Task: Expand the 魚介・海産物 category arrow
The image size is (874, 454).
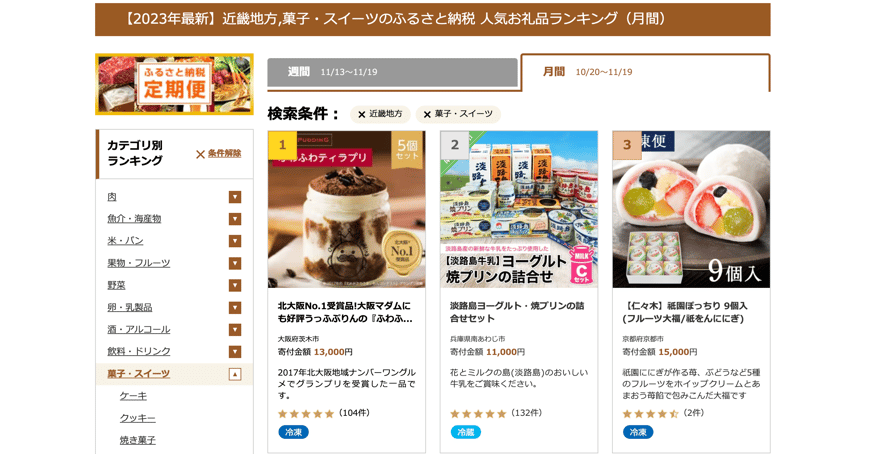Action: [235, 219]
